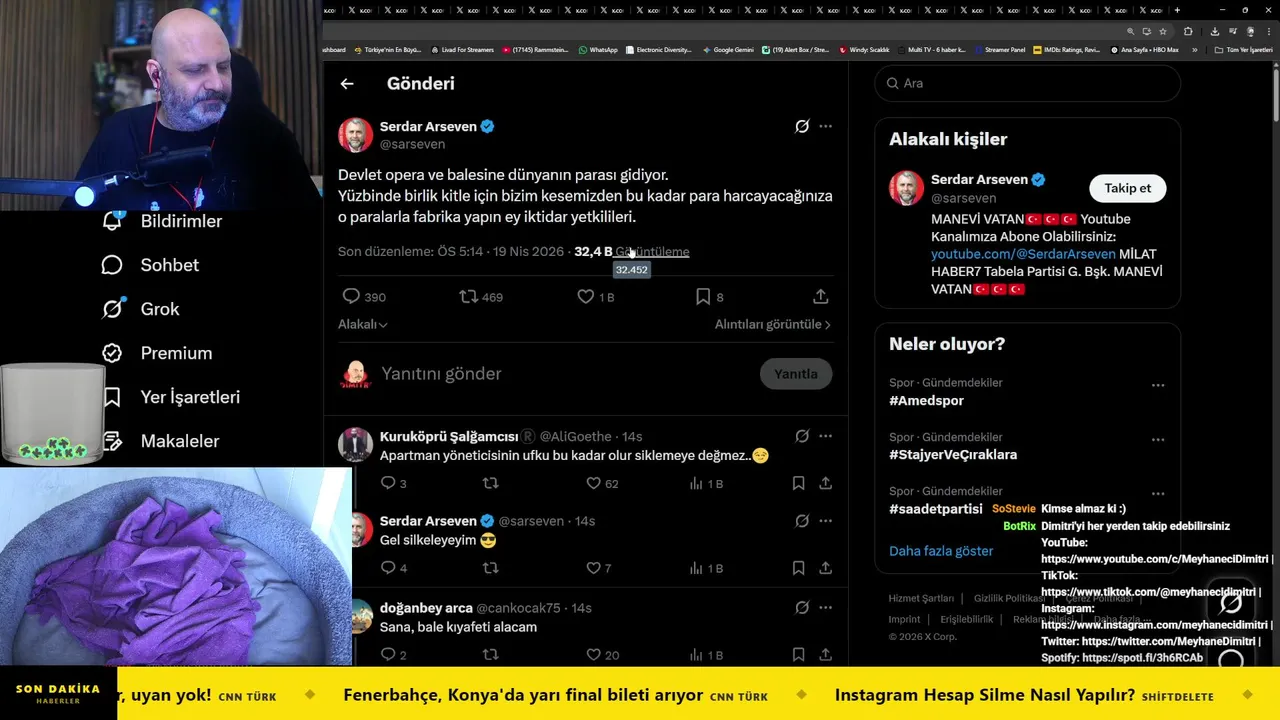This screenshot has height=720, width=1280.
Task: Open more options for #StajyerVeÇıraklara trend
Action: point(1157,440)
